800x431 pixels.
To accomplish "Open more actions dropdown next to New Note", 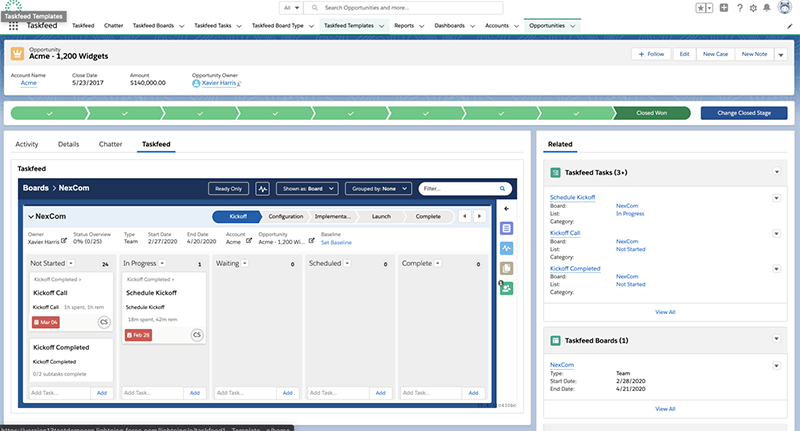I will (x=781, y=55).
